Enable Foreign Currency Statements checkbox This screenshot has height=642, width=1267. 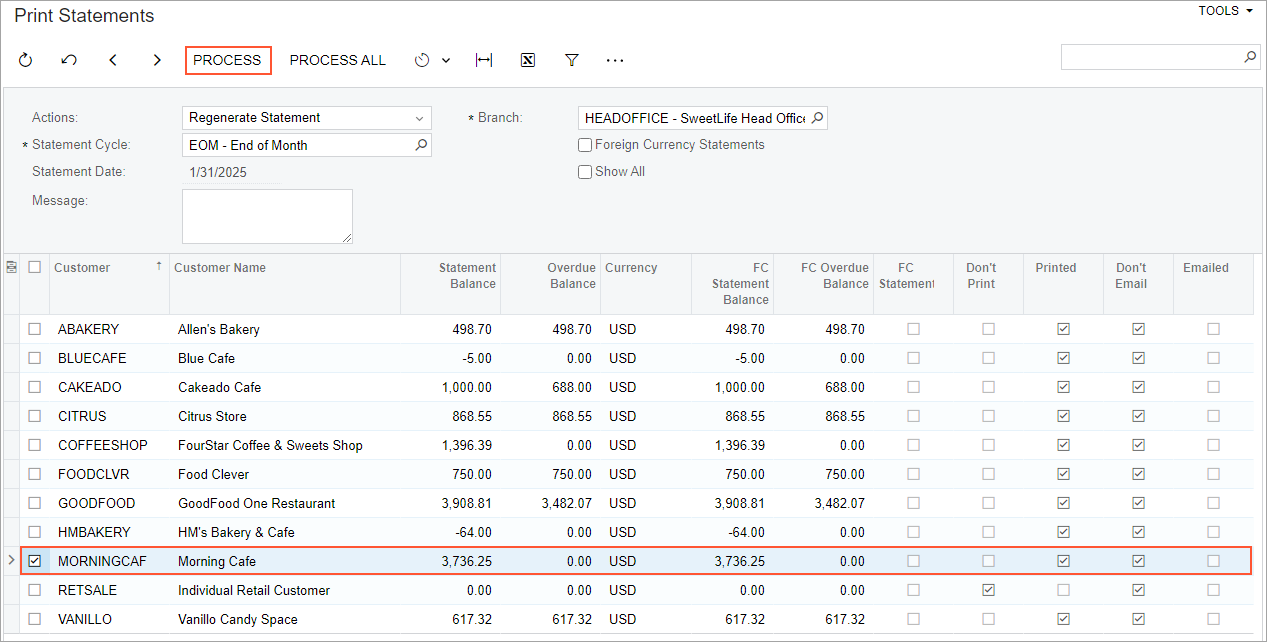click(585, 145)
